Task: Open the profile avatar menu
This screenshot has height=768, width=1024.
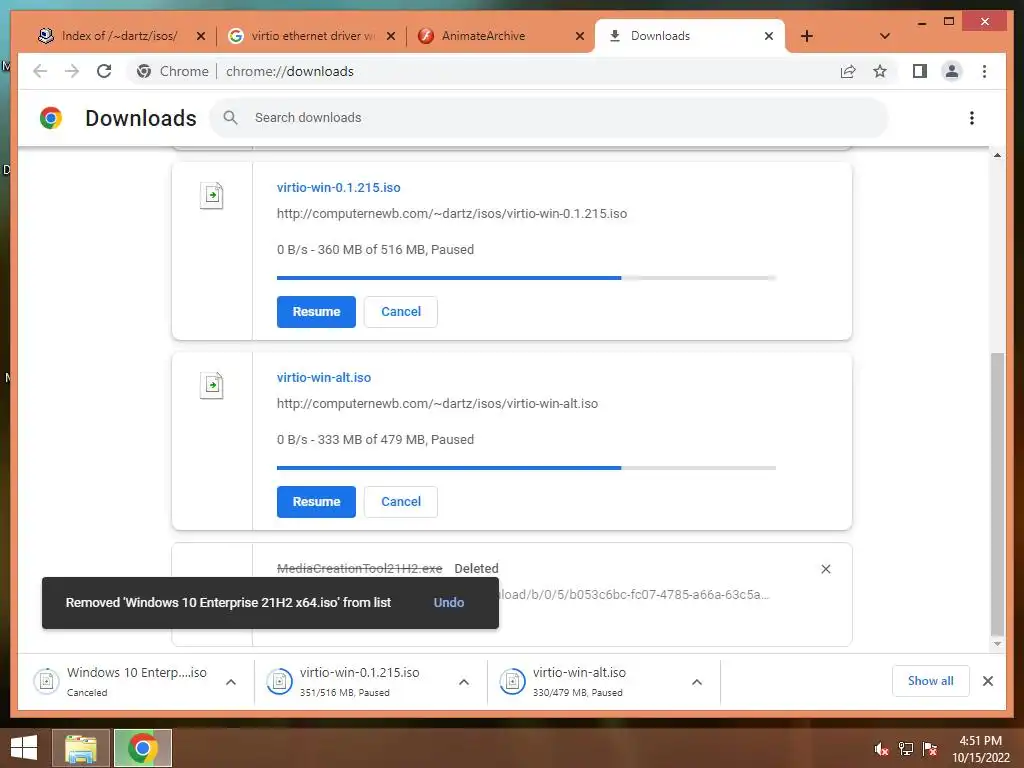Action: [x=952, y=71]
